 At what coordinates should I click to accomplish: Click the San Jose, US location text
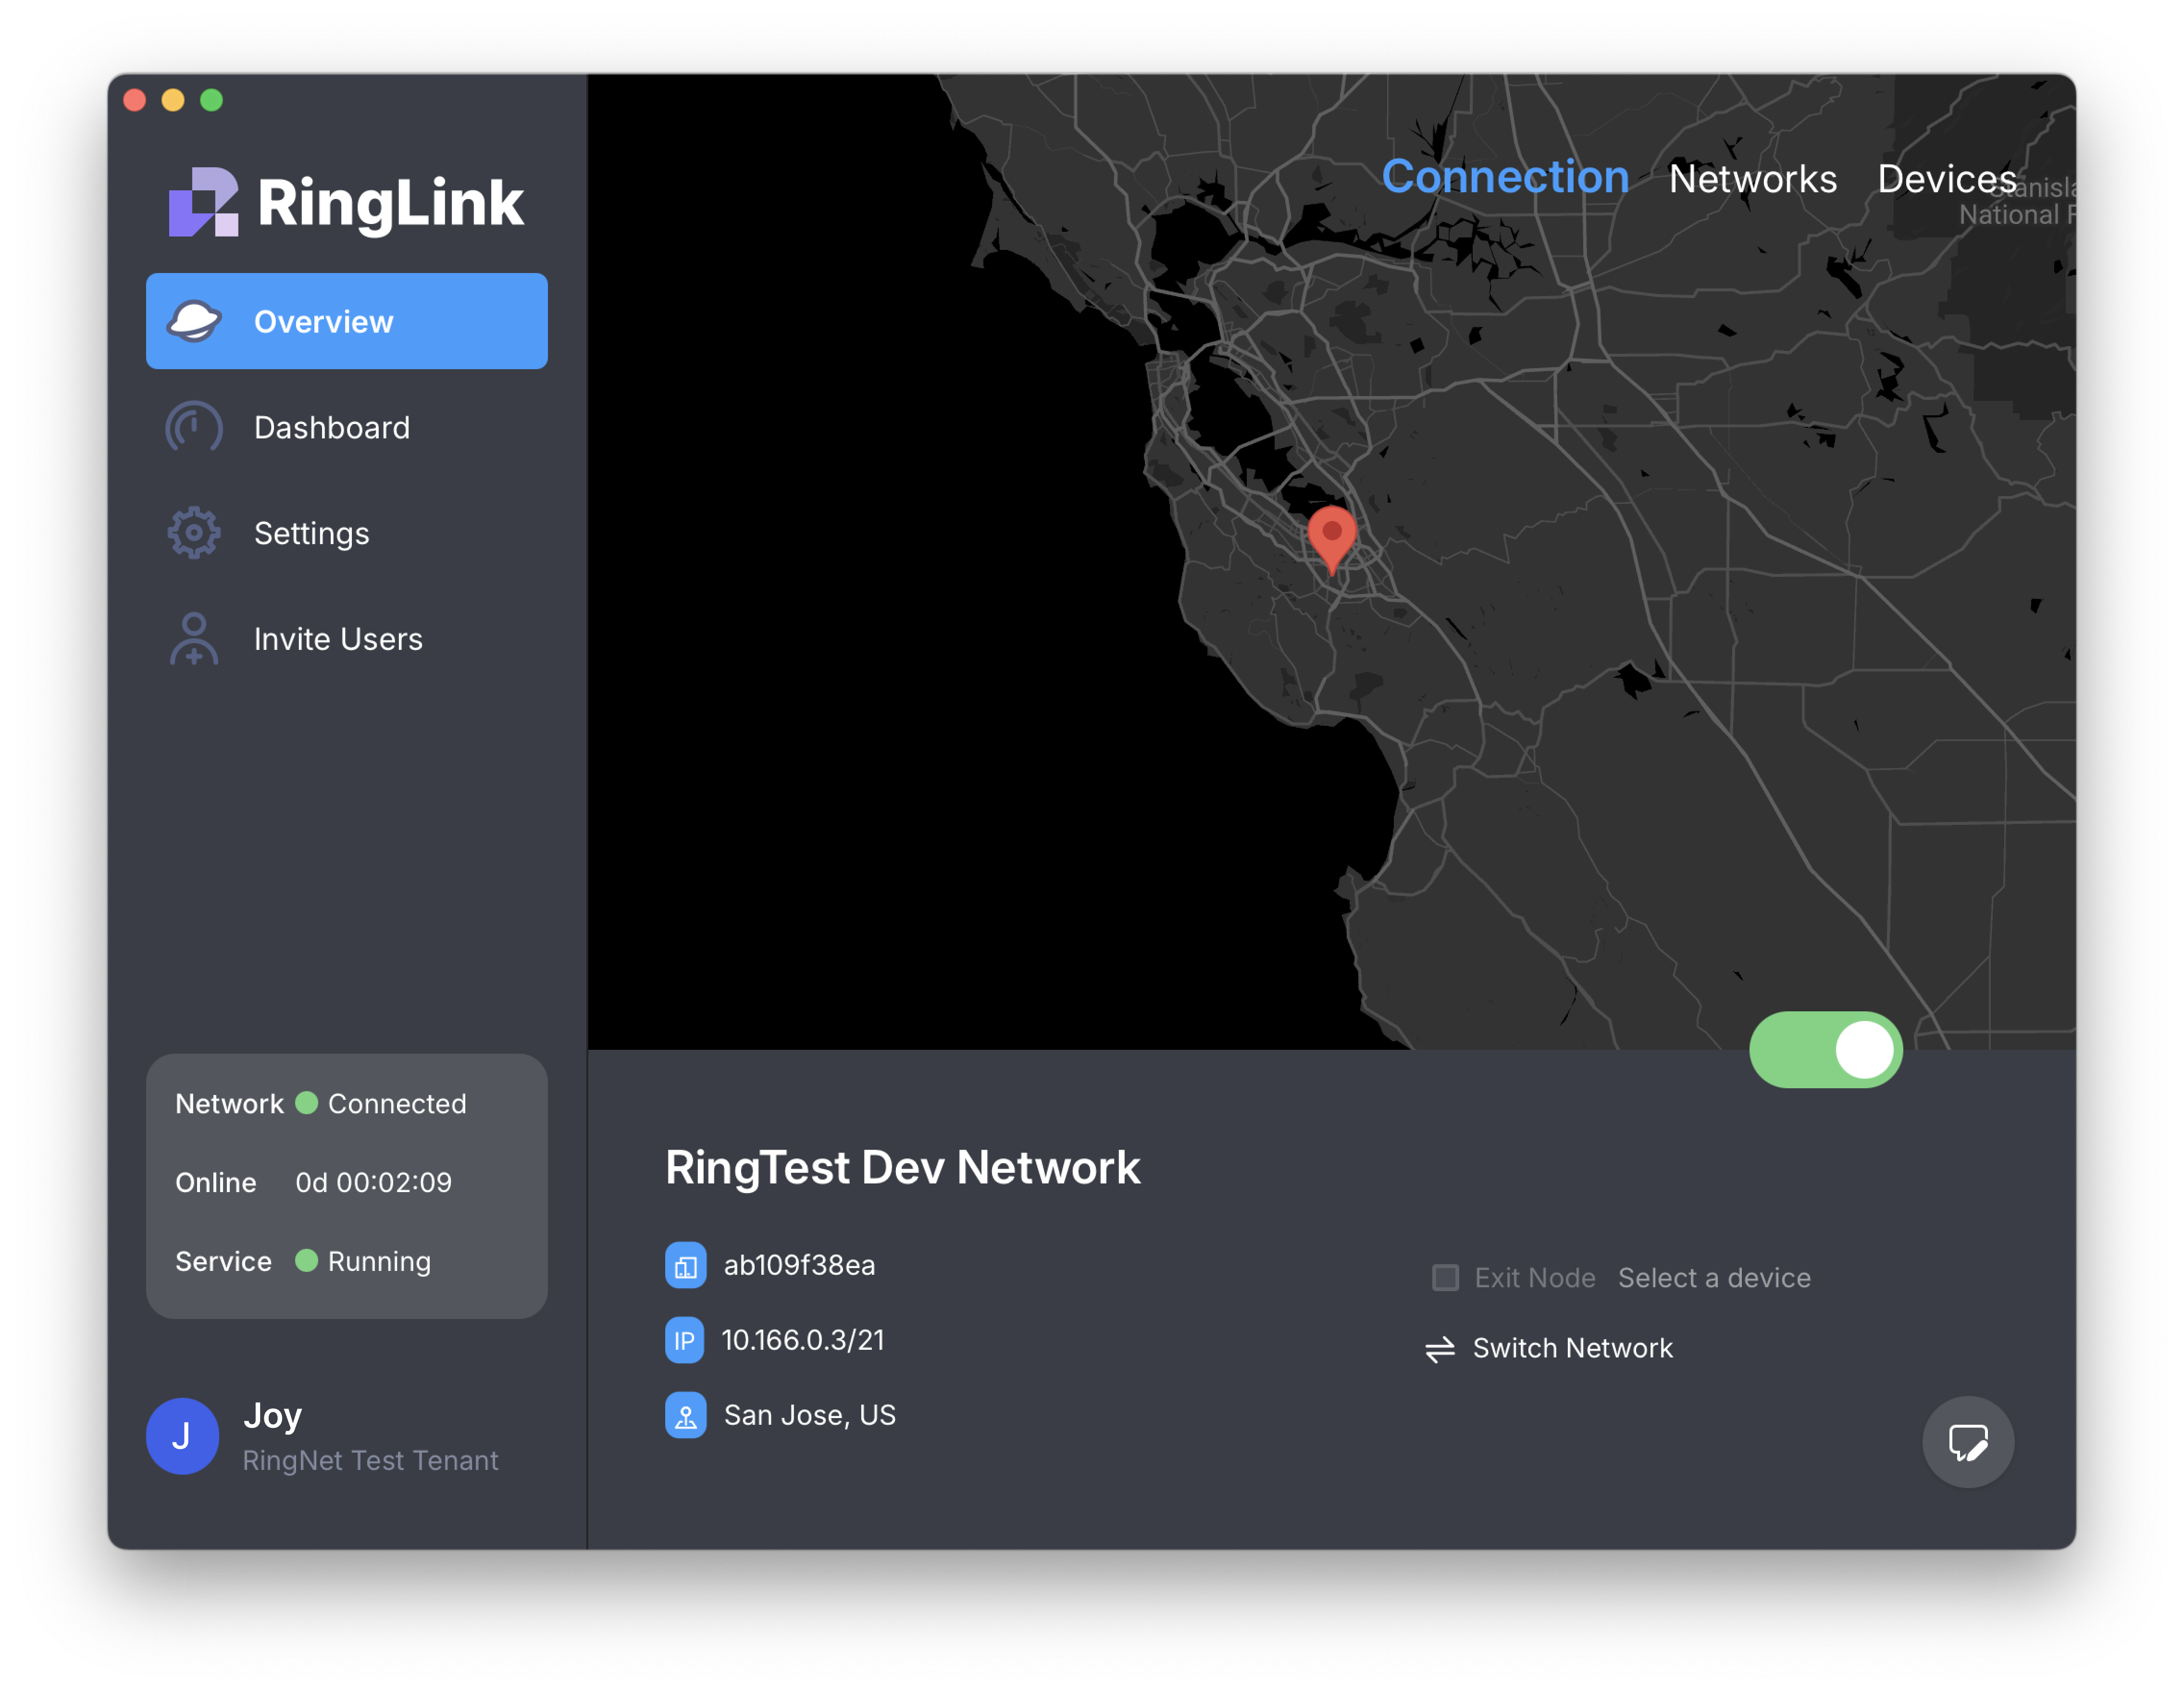pyautogui.click(x=810, y=1416)
